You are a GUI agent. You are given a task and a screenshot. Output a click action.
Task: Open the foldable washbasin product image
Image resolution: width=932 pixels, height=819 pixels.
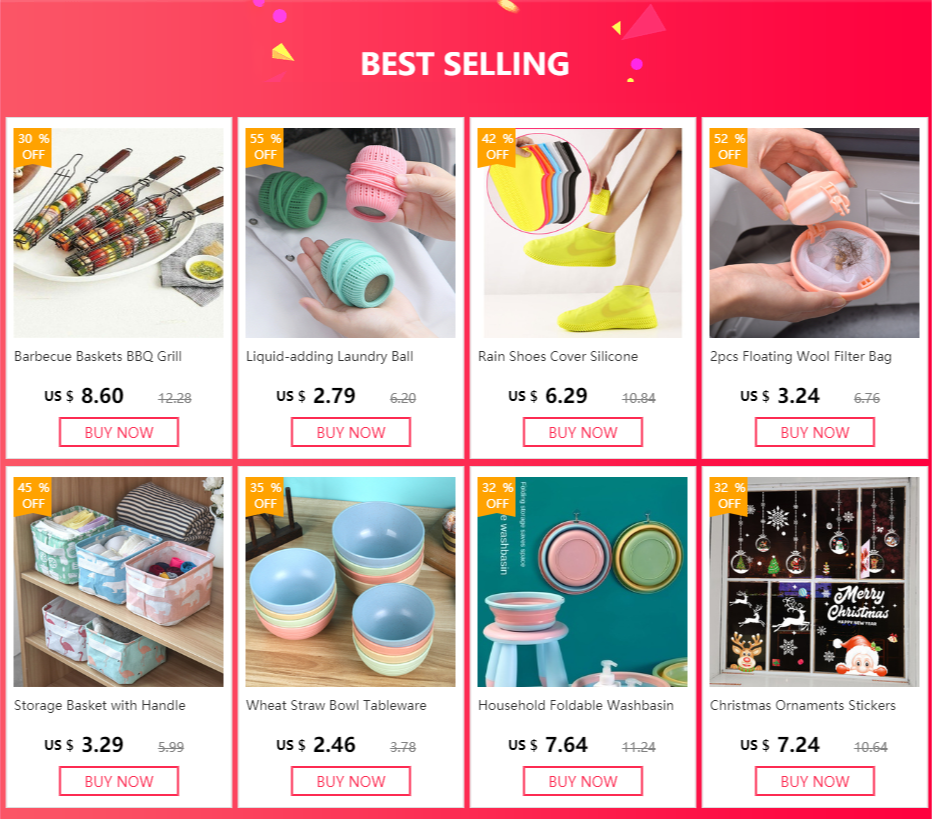(582, 582)
